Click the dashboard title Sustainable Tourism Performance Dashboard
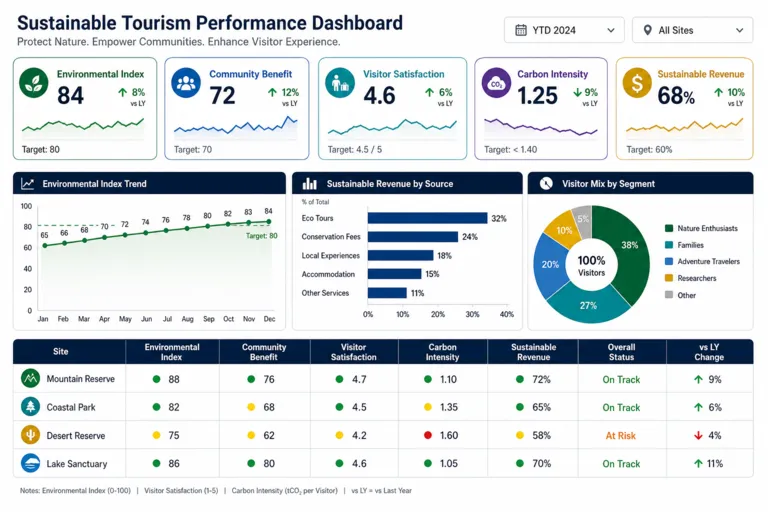The width and height of the screenshot is (768, 512). point(210,23)
